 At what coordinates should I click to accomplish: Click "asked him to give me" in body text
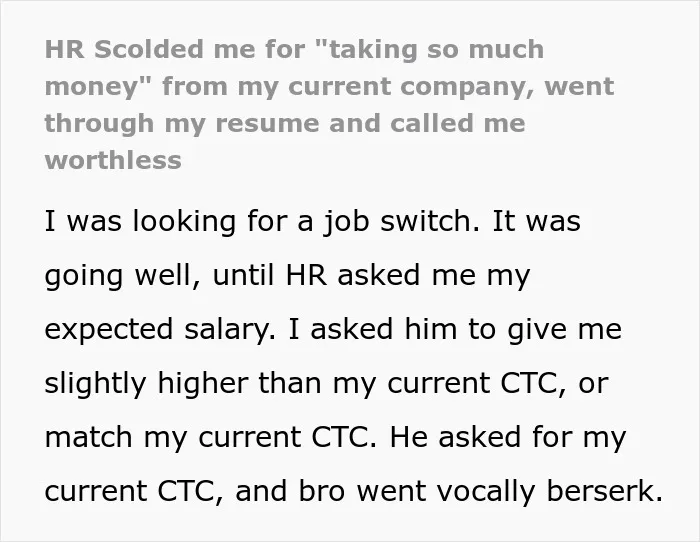[x=466, y=329]
